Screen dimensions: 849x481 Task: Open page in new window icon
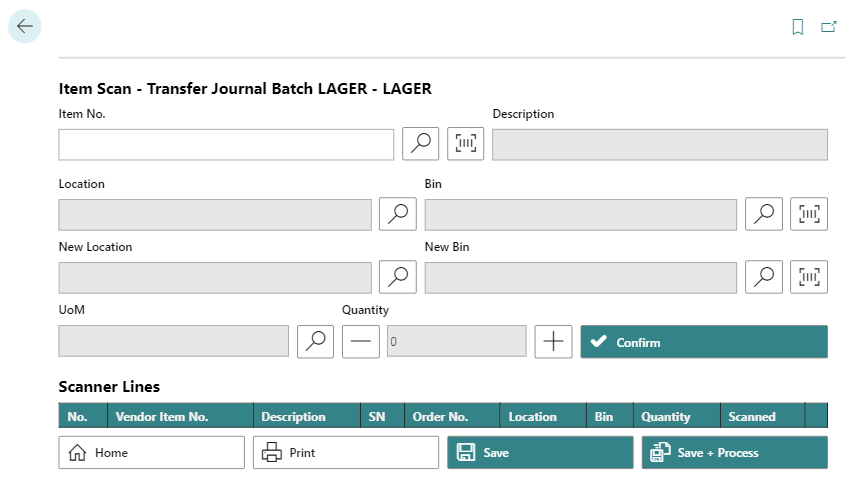(x=828, y=27)
